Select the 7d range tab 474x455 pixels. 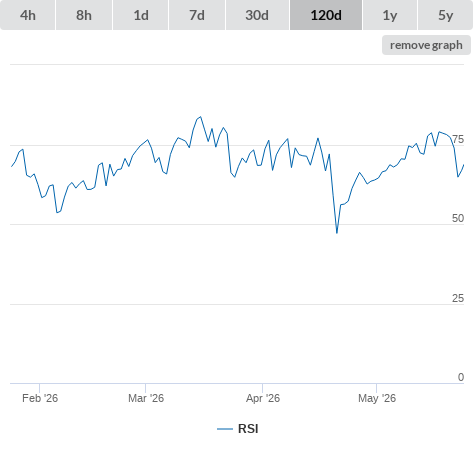(197, 15)
